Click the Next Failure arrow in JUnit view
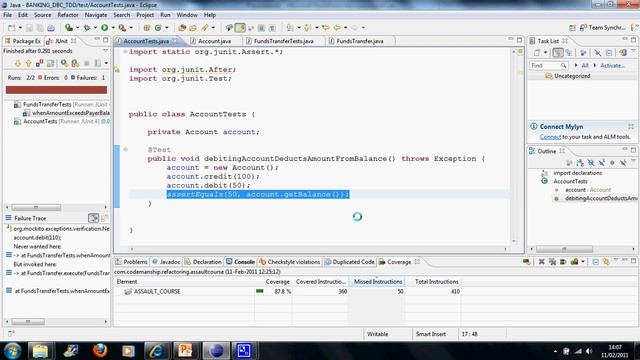This screenshot has height=360, width=640. pyautogui.click(x=18, y=63)
